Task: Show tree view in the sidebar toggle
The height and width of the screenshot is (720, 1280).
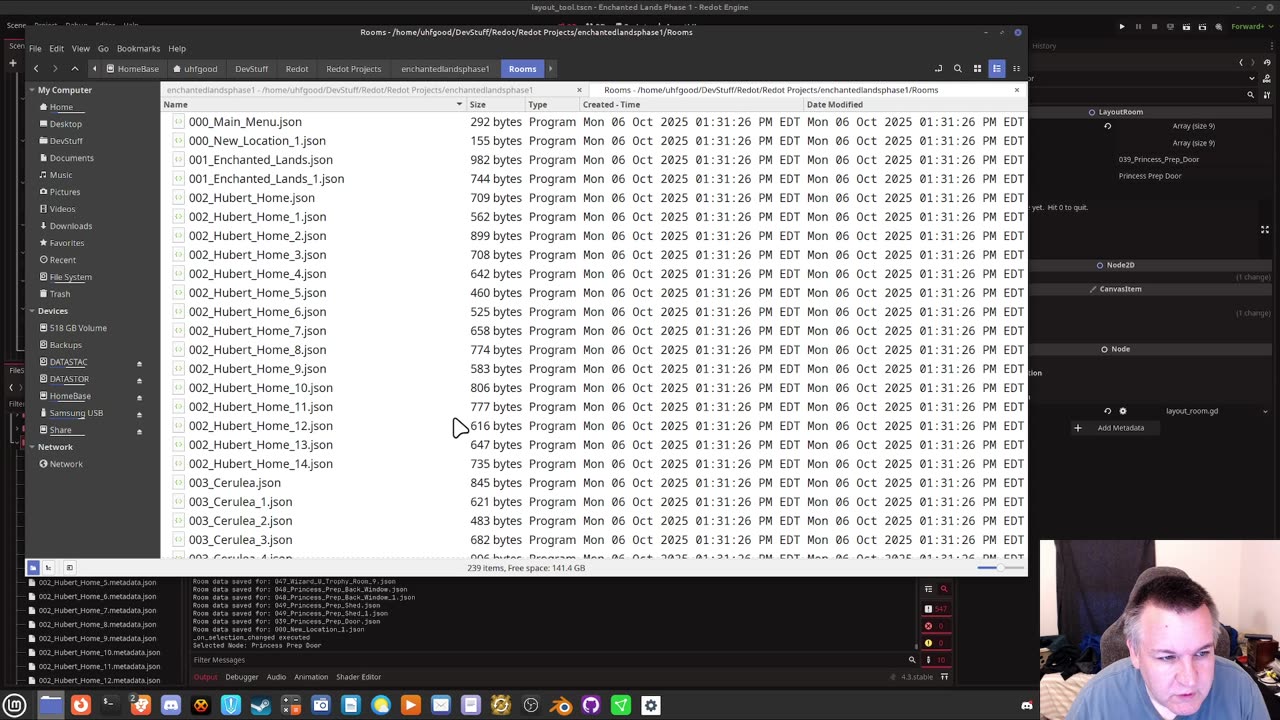Action: pos(49,568)
